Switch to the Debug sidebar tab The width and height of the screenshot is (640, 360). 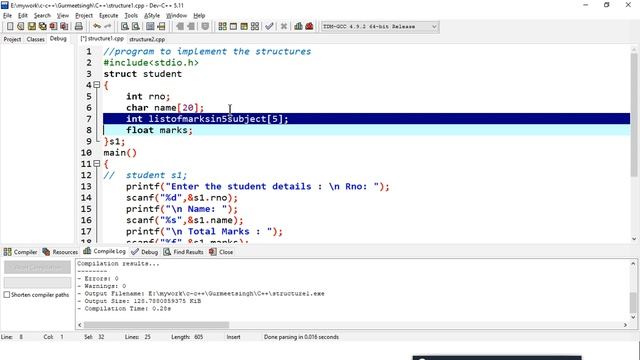click(x=58, y=38)
